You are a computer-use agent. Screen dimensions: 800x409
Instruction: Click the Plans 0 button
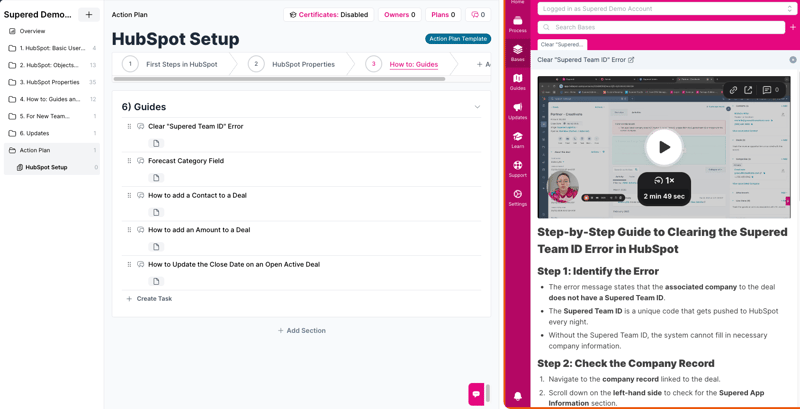tap(443, 15)
